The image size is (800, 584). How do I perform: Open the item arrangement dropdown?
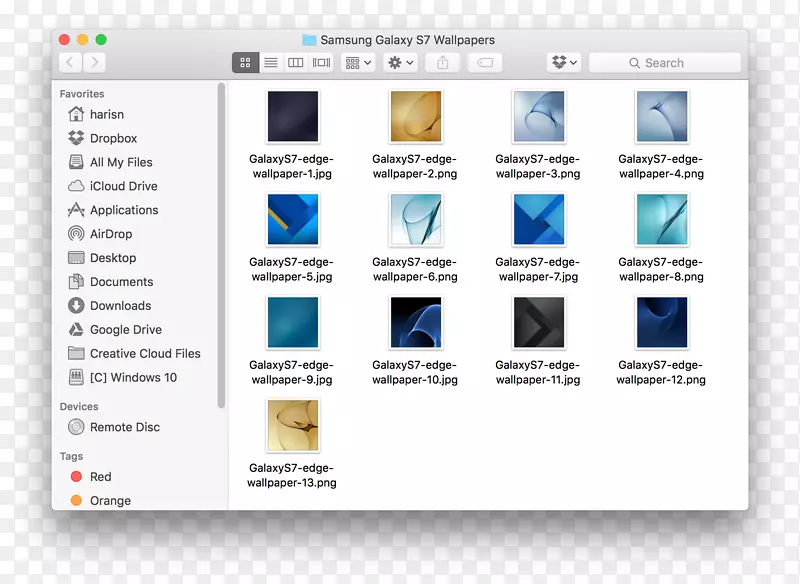click(x=357, y=63)
